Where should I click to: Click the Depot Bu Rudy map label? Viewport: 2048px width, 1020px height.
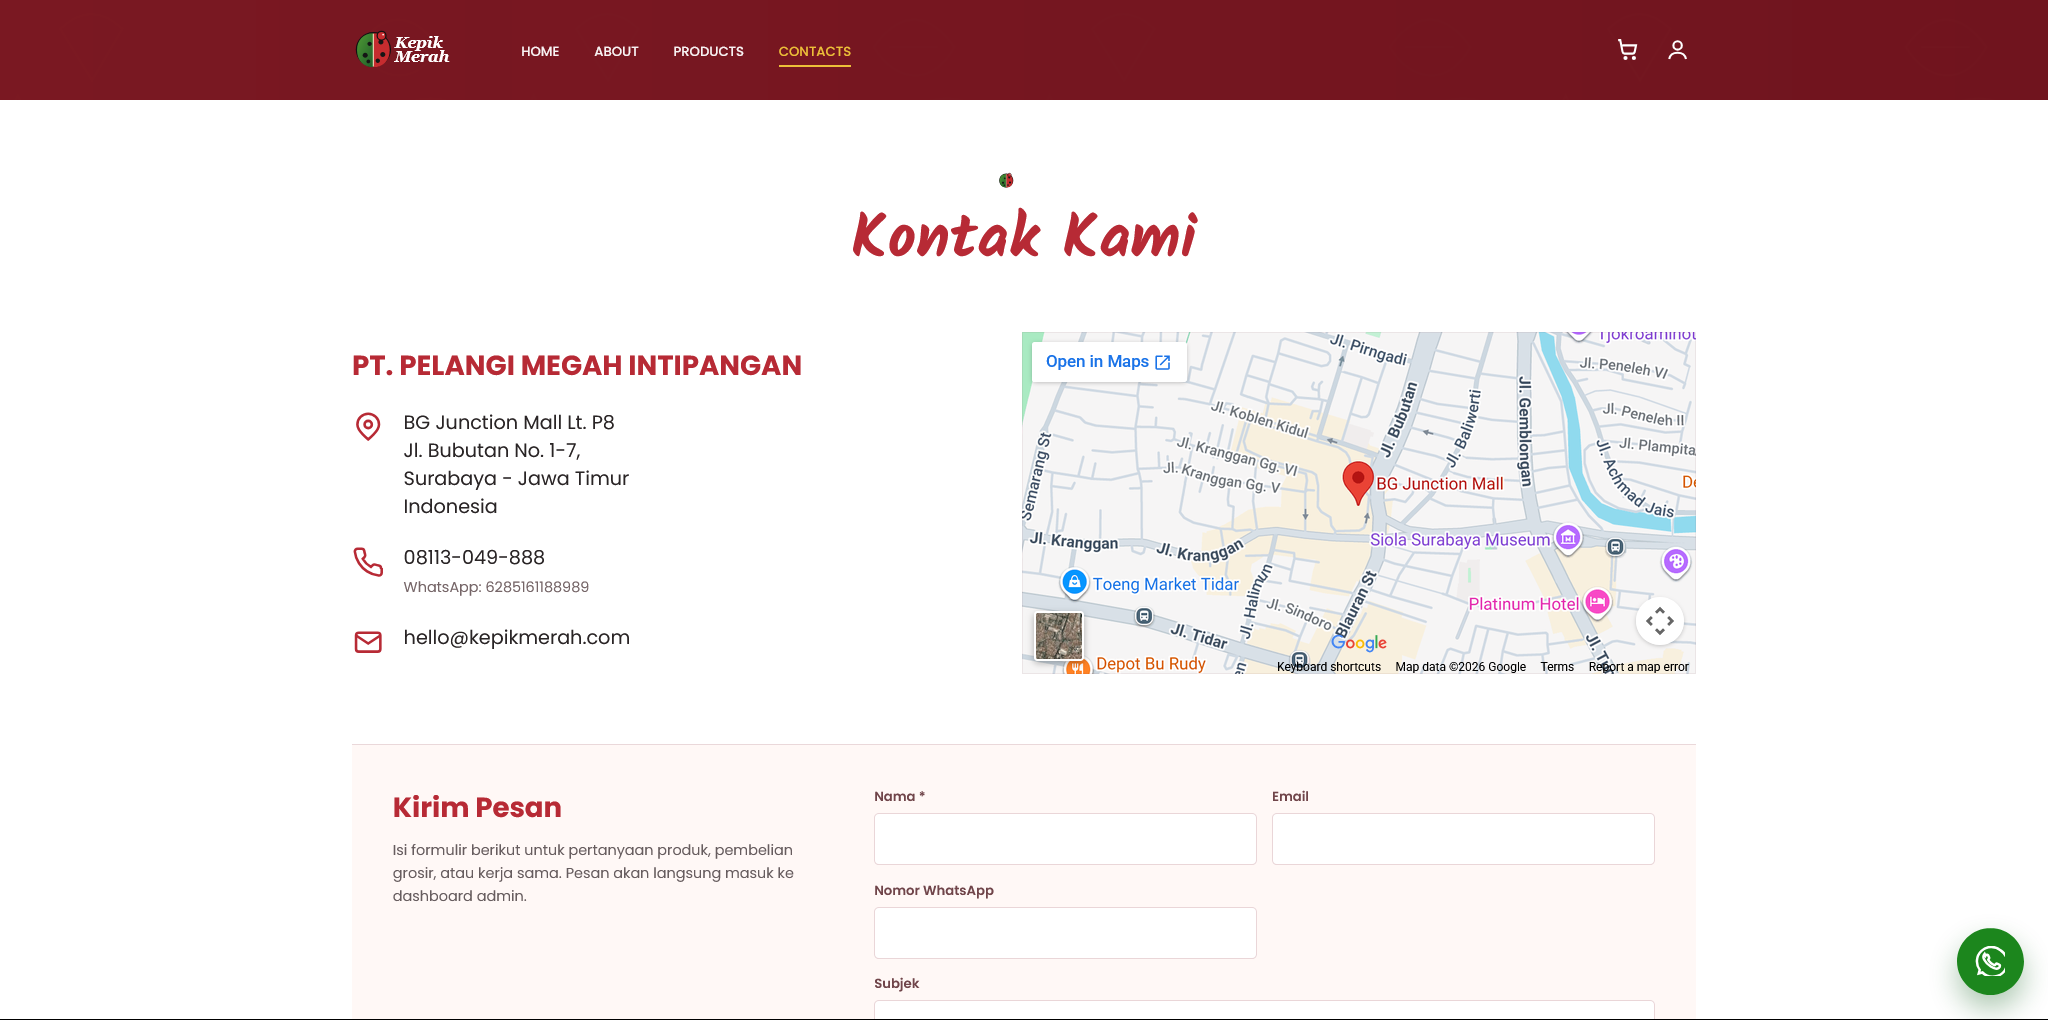[x=1150, y=664]
